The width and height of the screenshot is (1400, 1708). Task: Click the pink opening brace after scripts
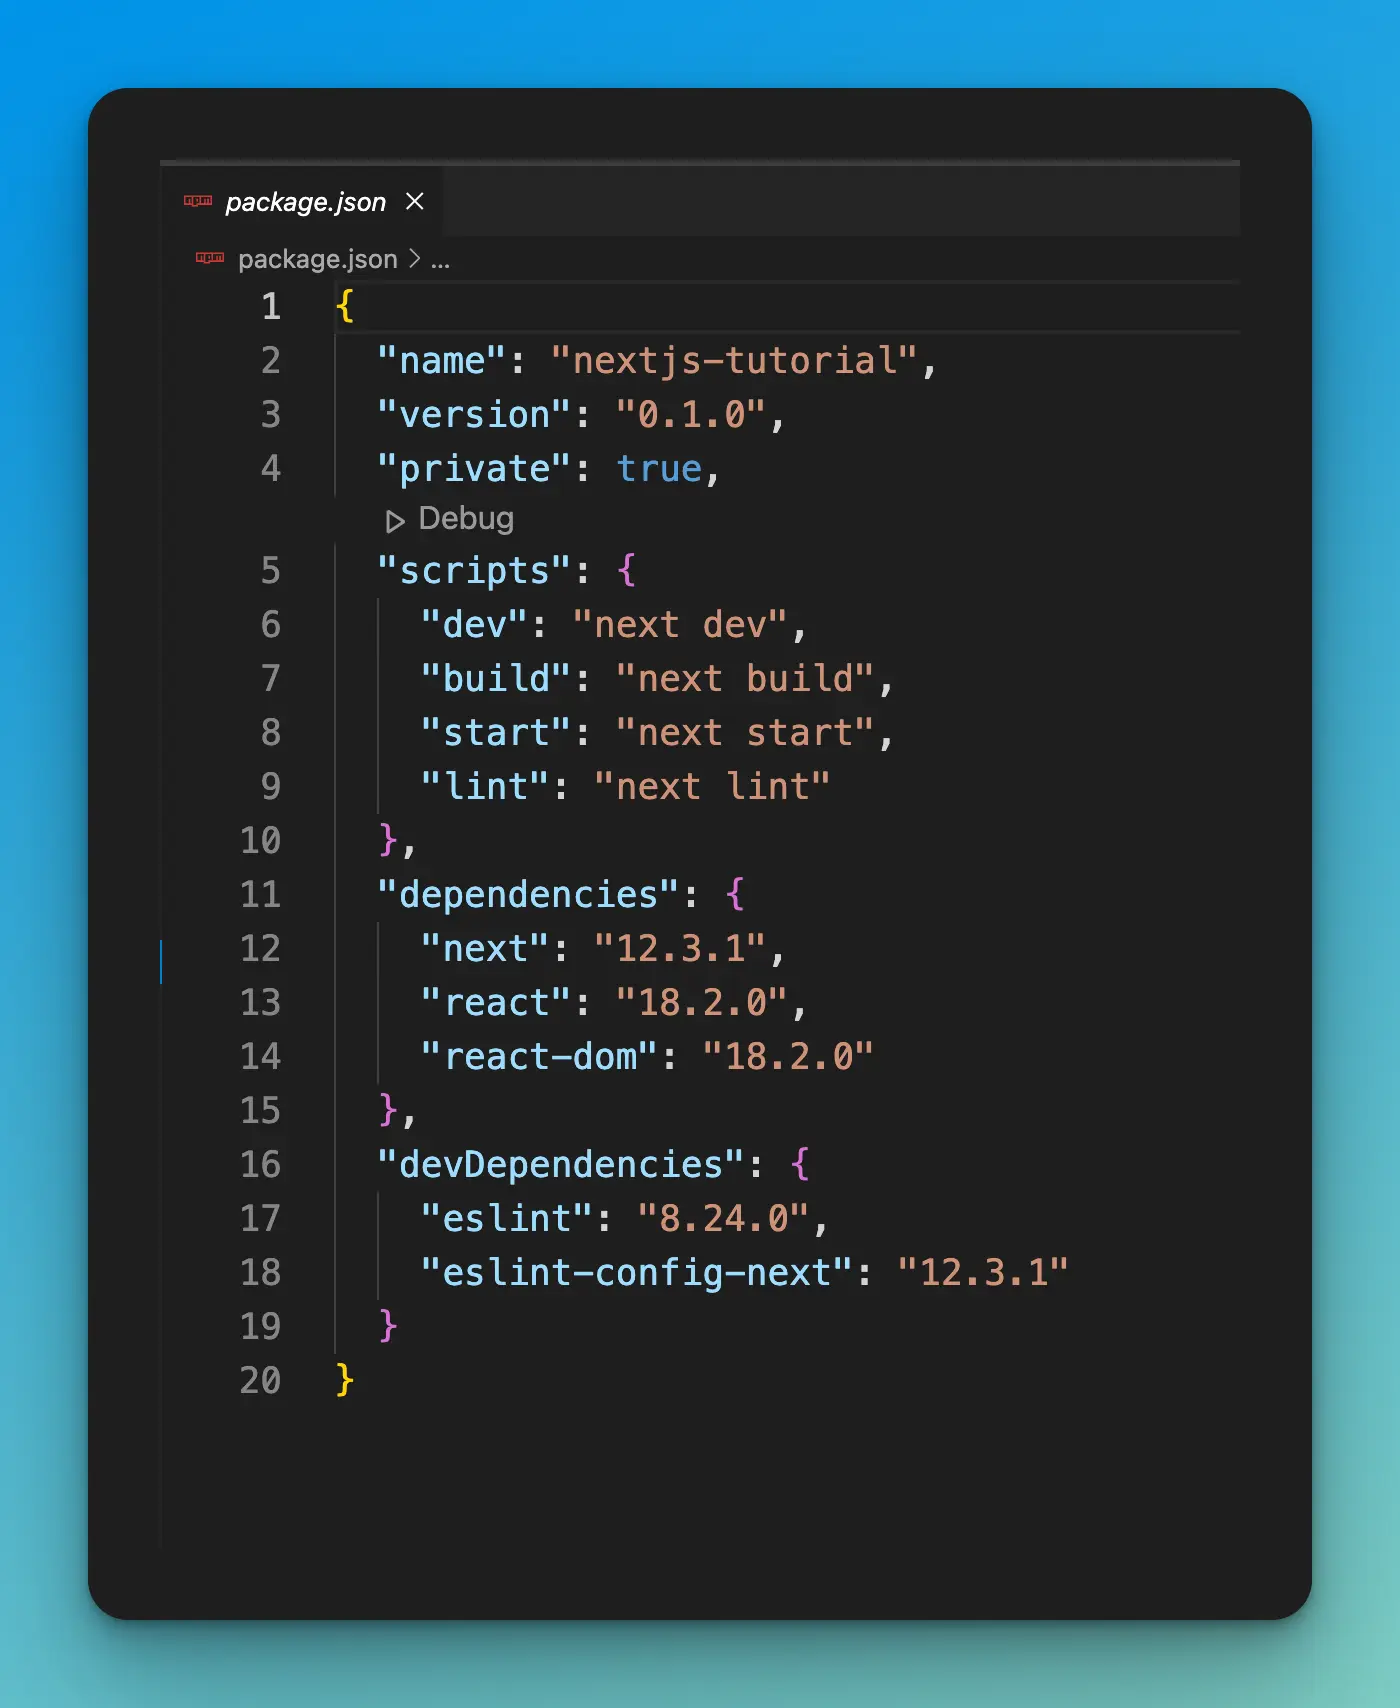626,571
